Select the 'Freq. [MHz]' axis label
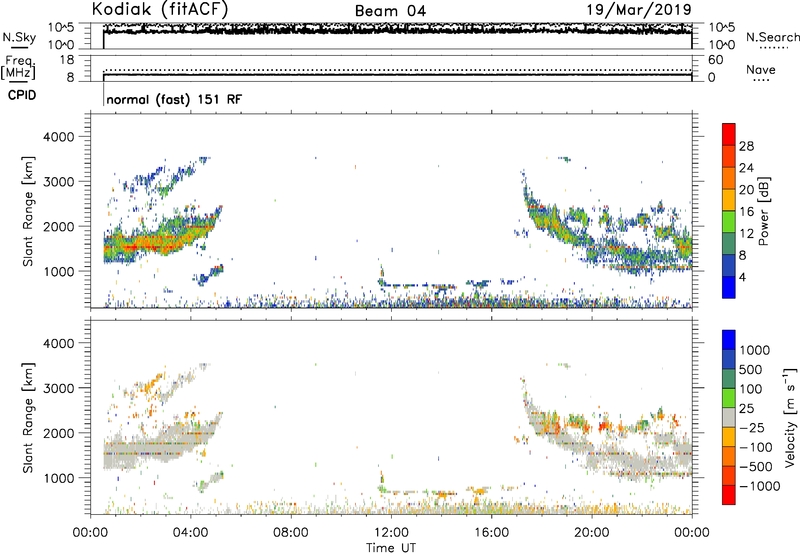 point(18,68)
